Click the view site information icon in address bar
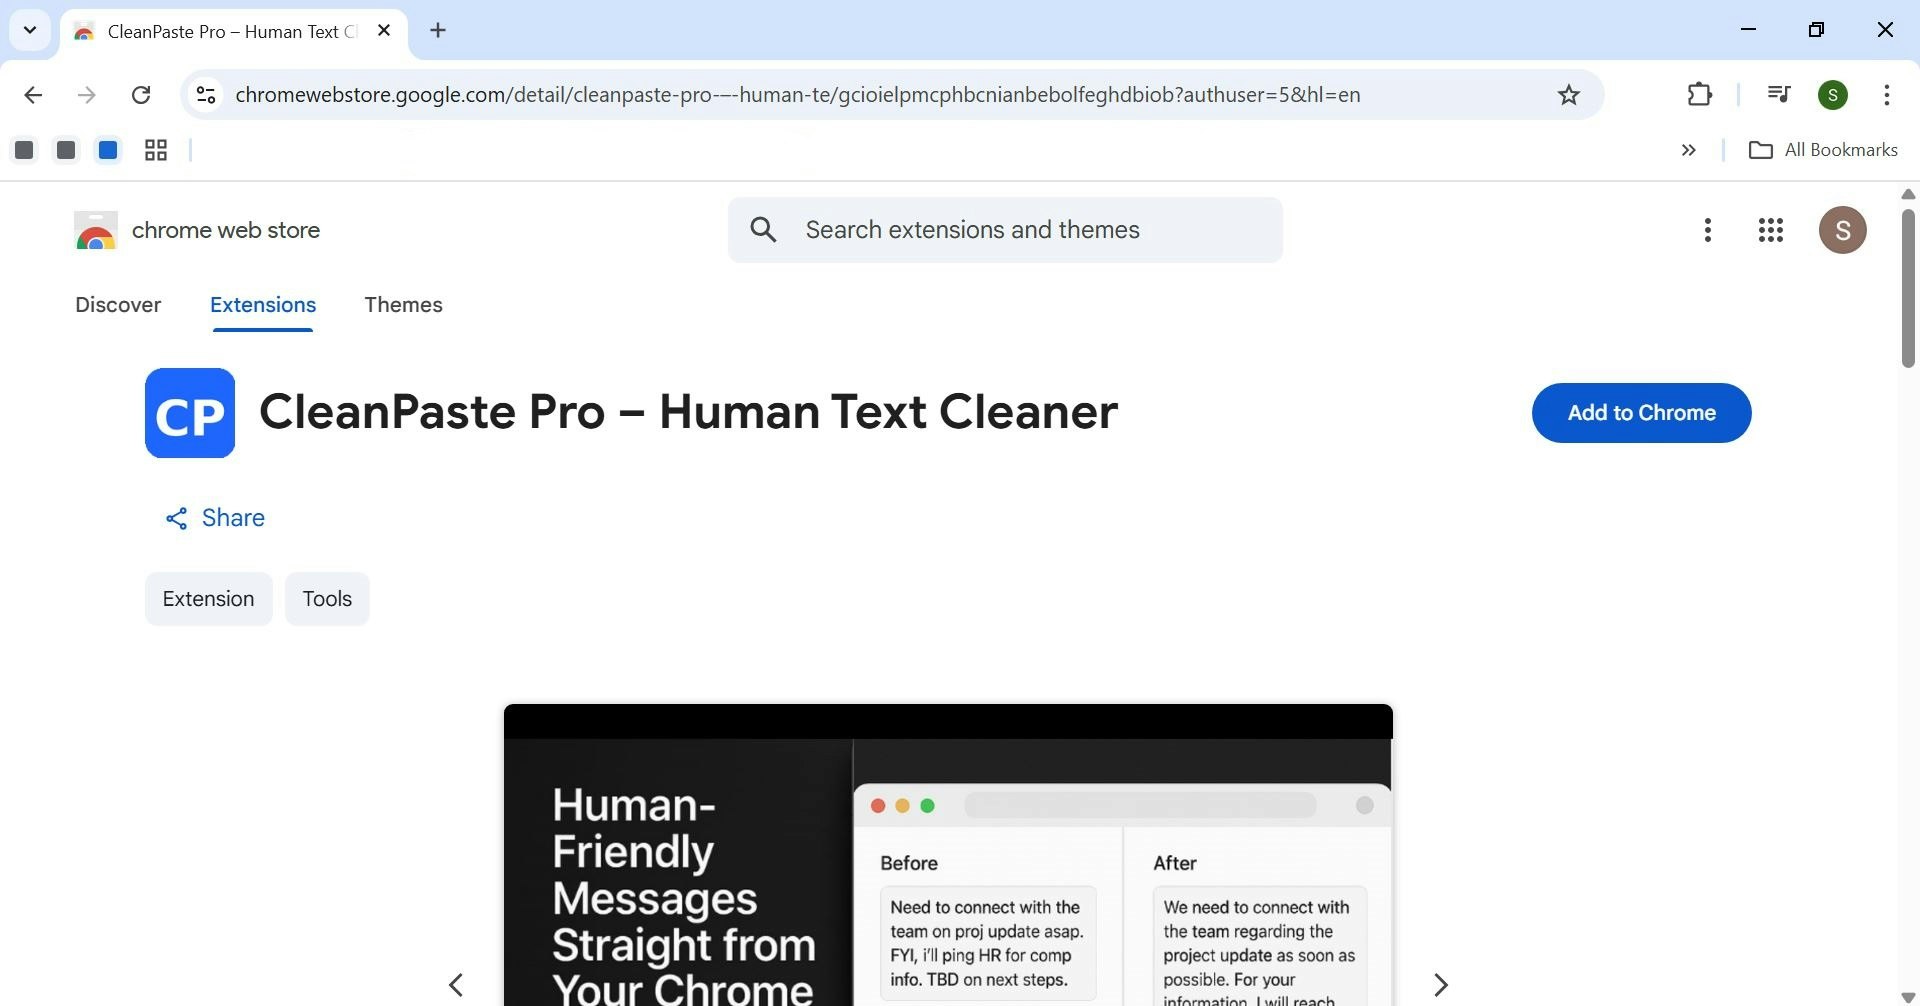Screen dimensions: 1920x1006 pos(206,94)
